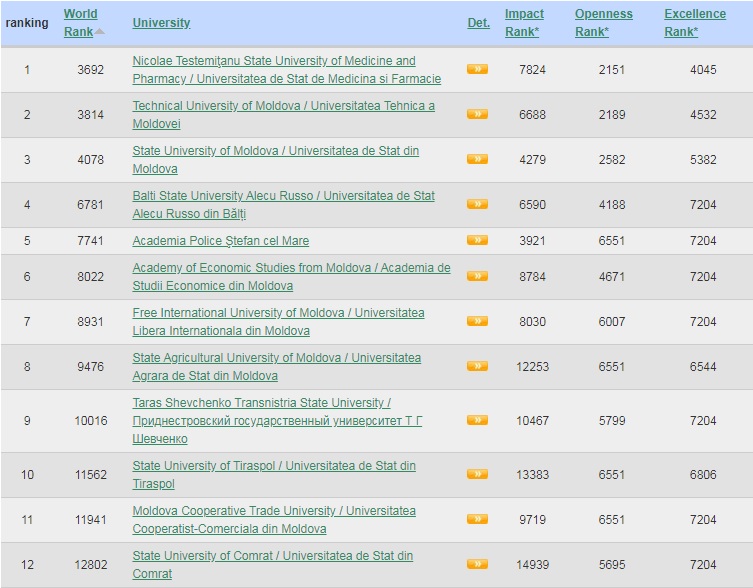Open Nicolae Testemițanu State University of Medicine link
This screenshot has height=588, width=753.
(x=287, y=70)
